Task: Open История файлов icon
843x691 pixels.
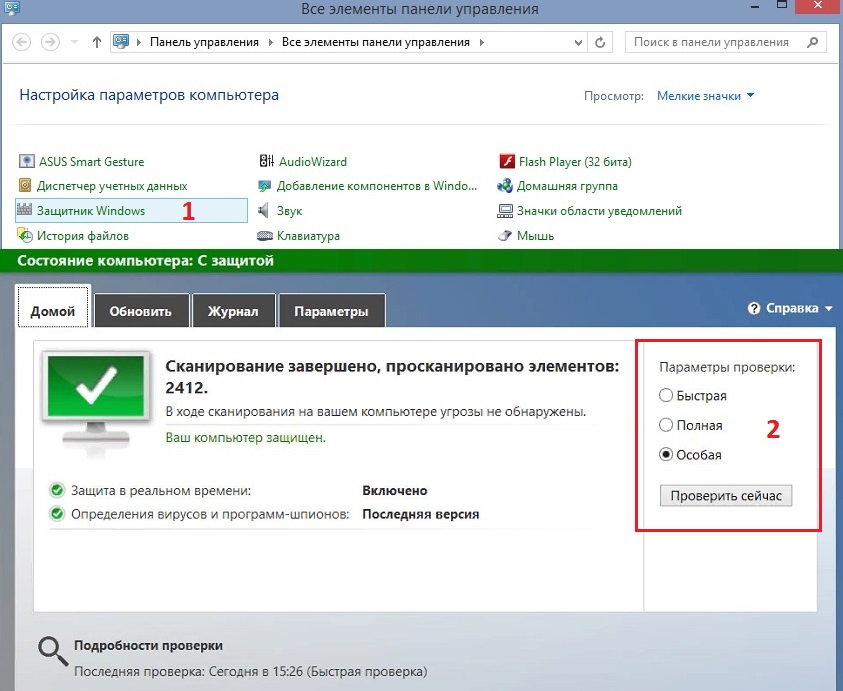Action: coord(25,236)
